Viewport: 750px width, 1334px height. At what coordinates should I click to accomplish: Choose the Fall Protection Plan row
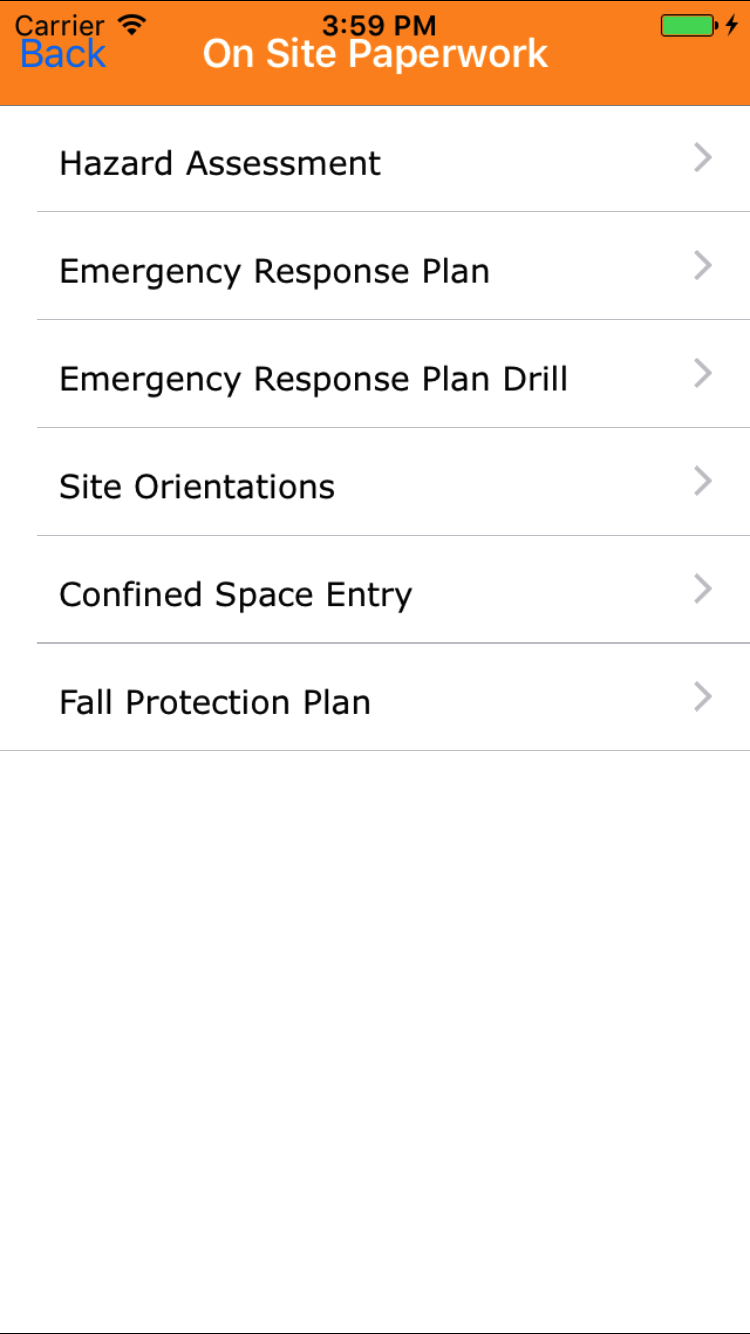pos(215,703)
